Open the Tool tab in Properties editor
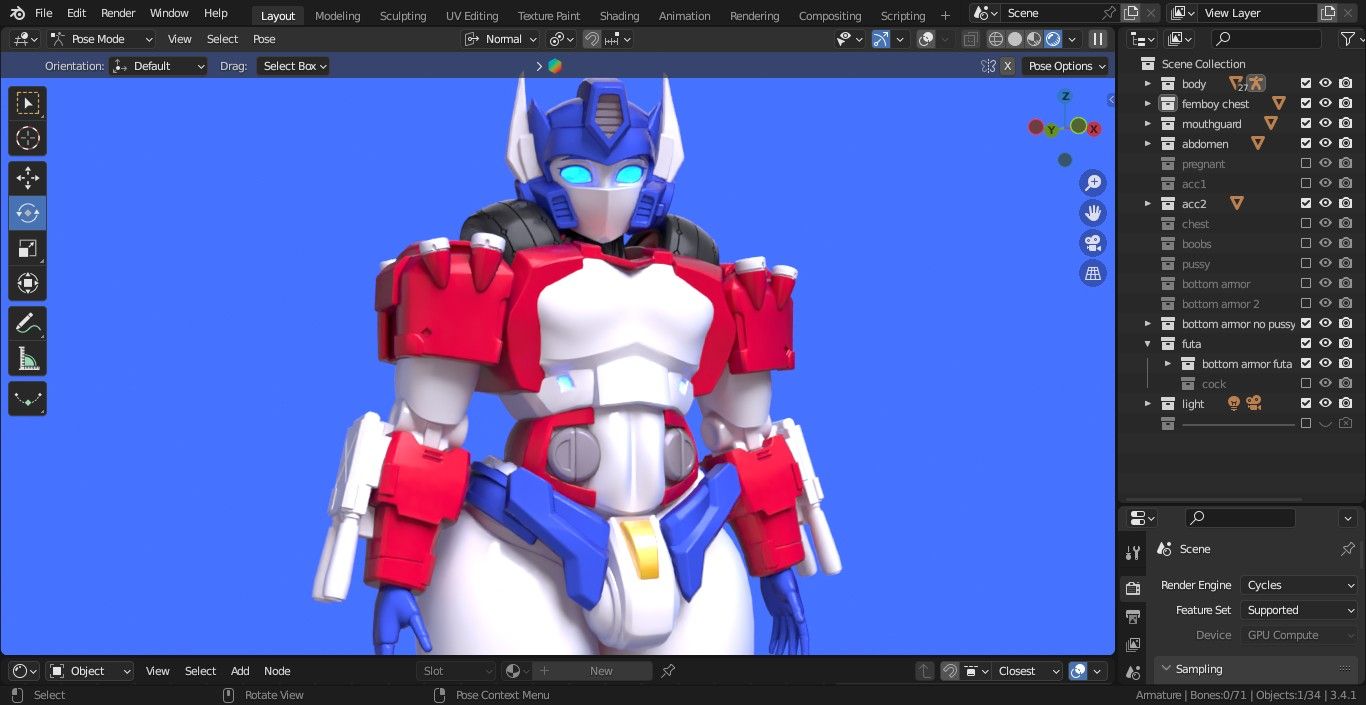 [1133, 553]
